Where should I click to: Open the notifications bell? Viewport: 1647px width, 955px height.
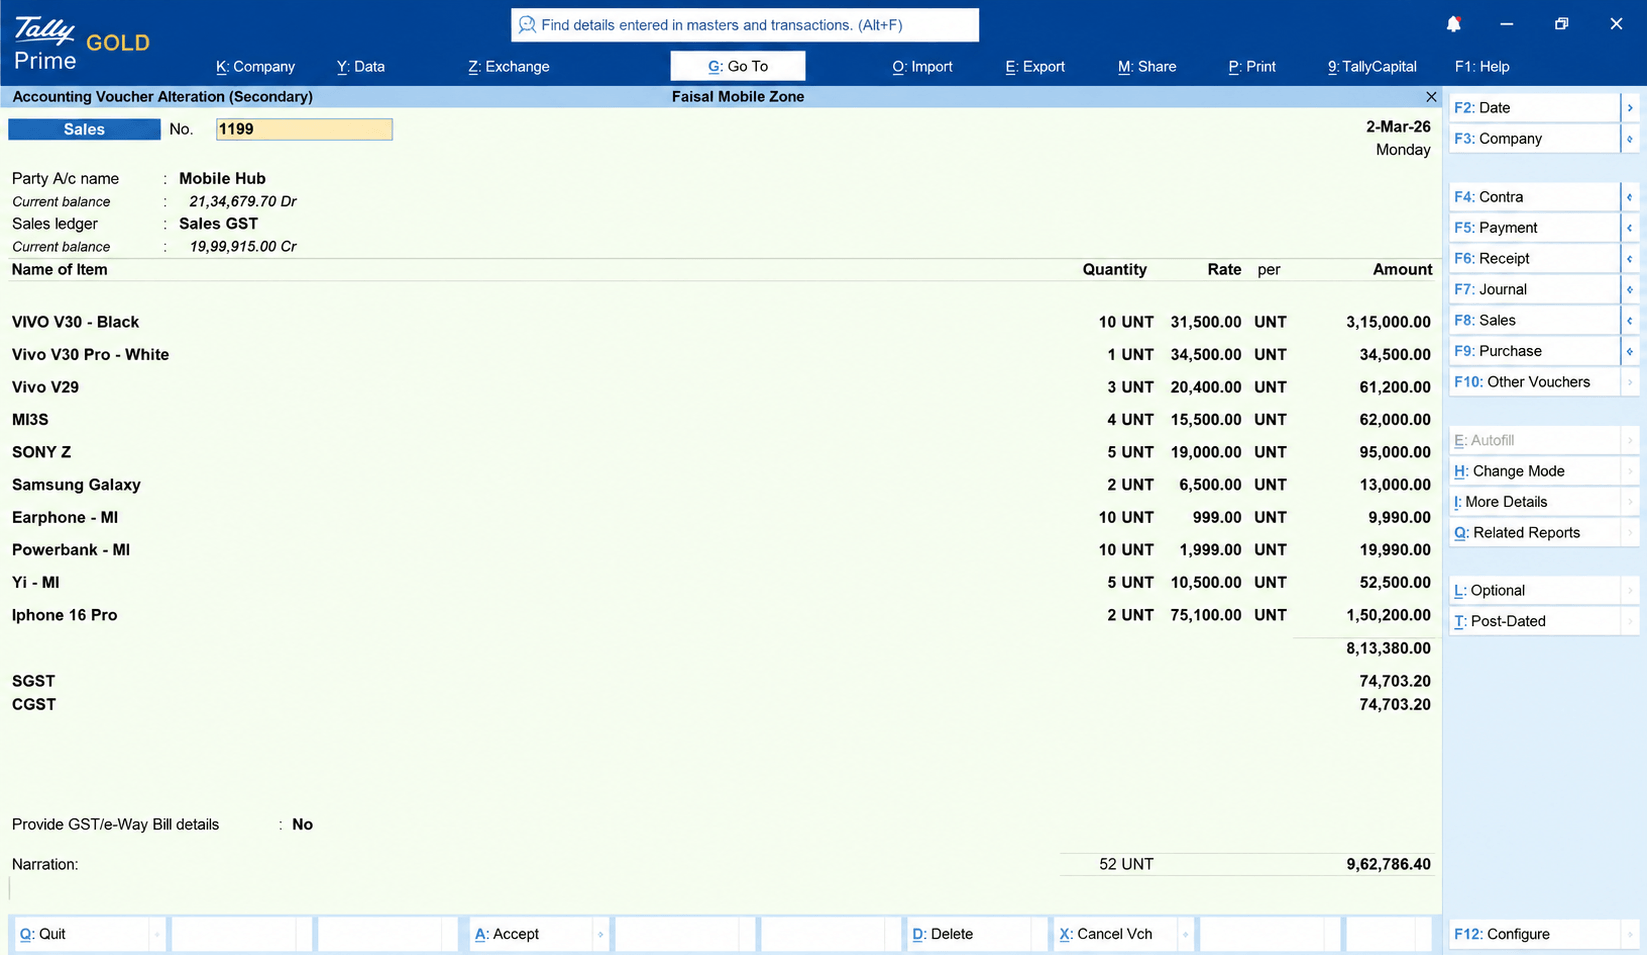[1454, 24]
